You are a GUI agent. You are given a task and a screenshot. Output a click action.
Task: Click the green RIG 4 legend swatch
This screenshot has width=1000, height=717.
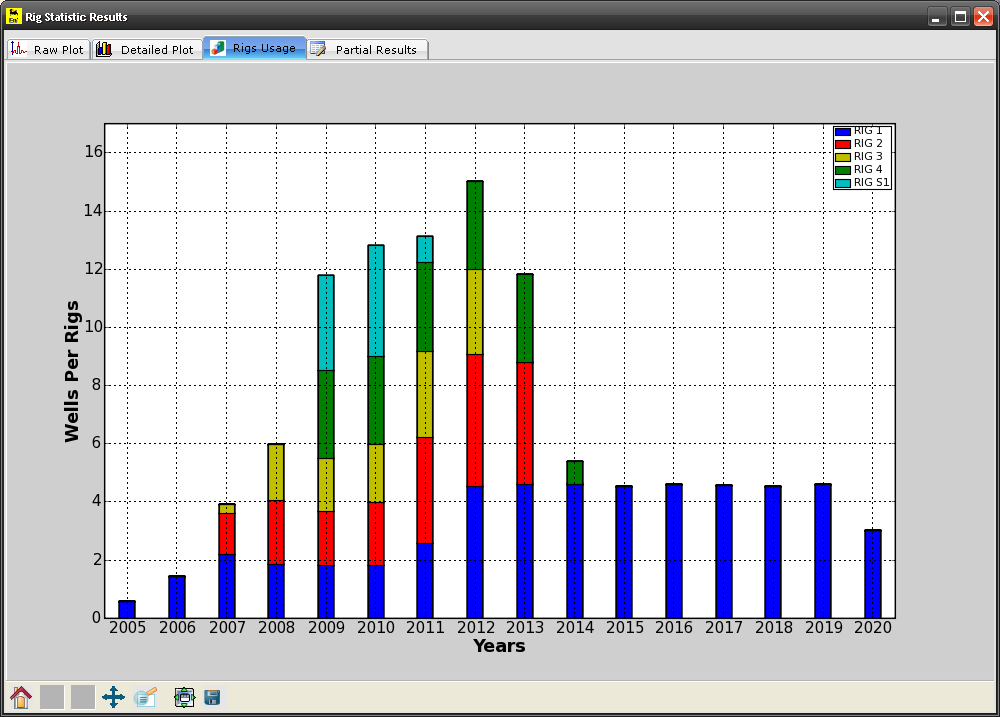[x=843, y=170]
